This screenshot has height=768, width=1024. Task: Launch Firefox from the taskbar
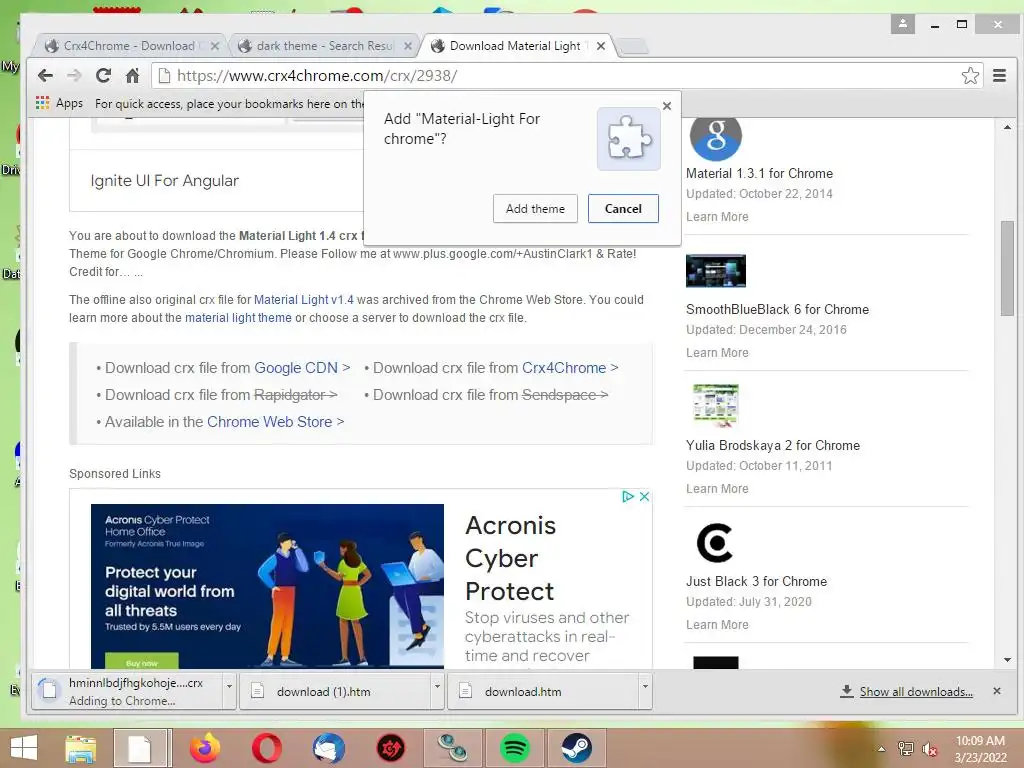[205, 748]
